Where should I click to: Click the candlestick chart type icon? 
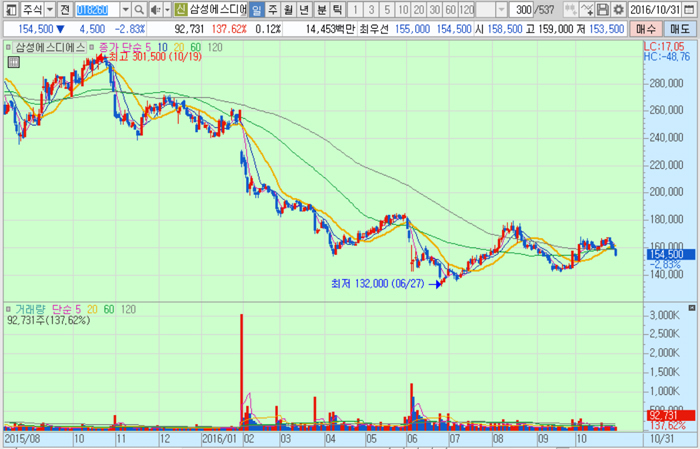pyautogui.click(x=571, y=9)
